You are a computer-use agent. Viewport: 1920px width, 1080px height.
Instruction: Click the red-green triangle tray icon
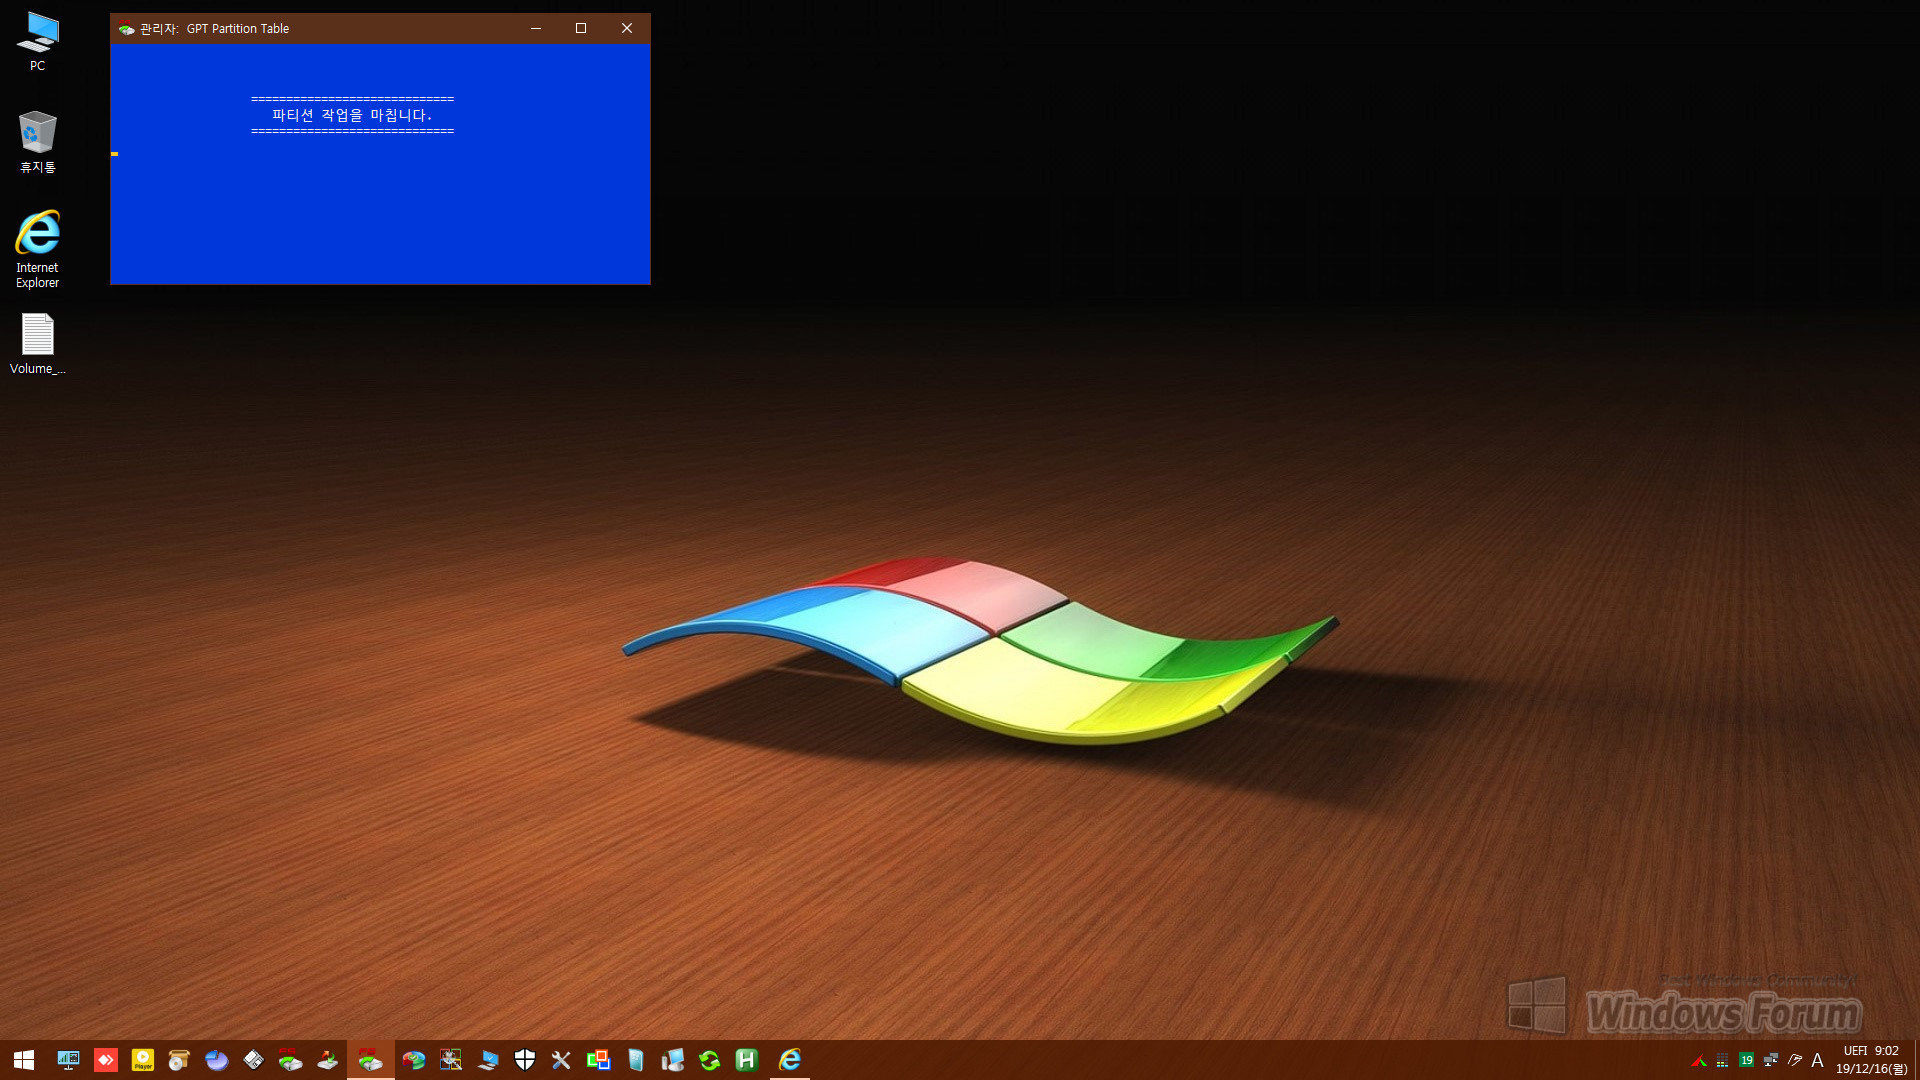[1699, 1061]
